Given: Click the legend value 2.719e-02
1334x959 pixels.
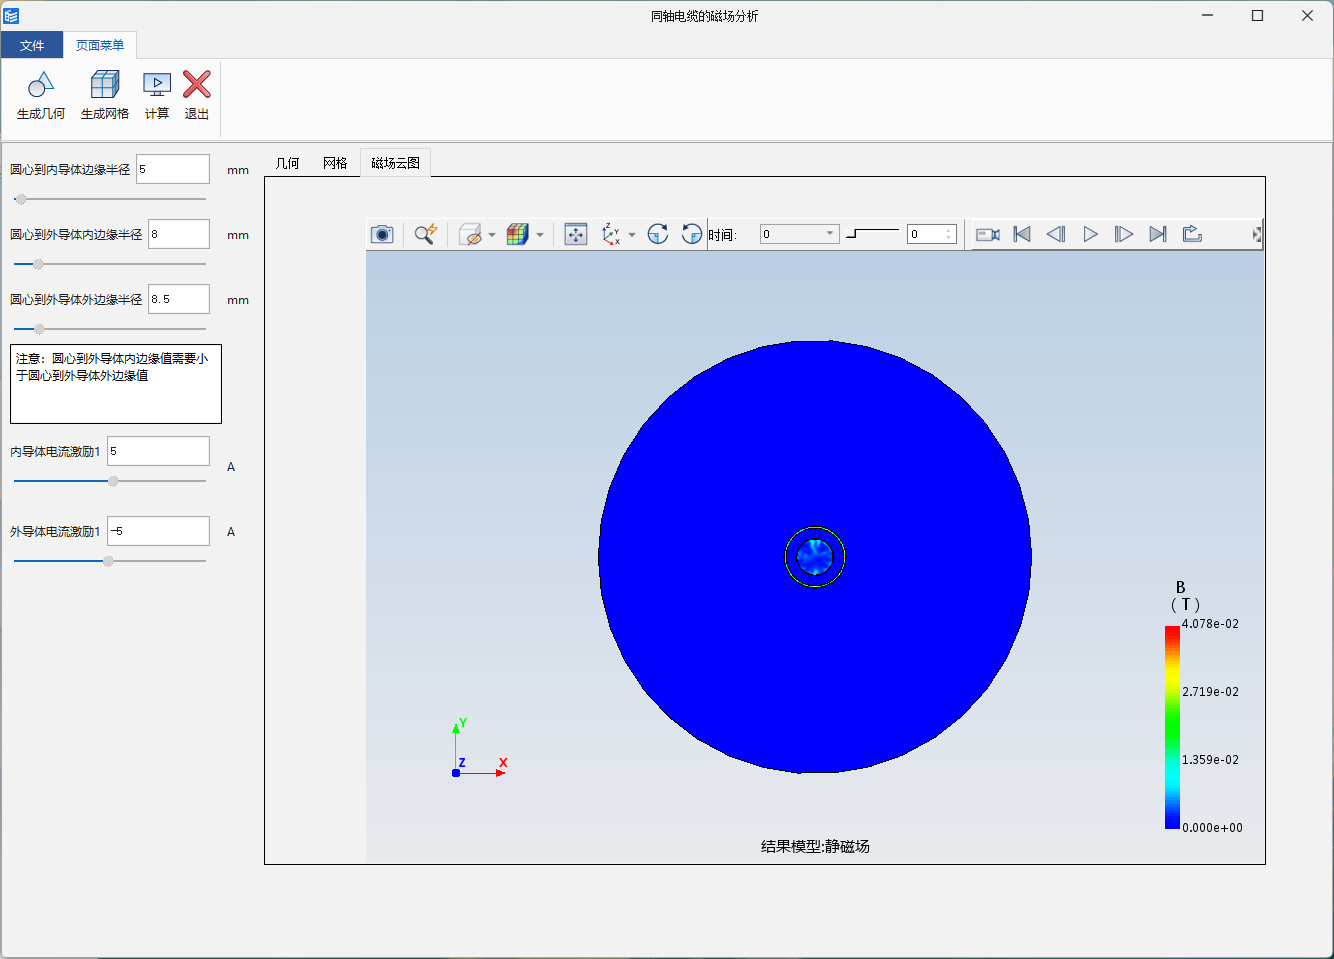Looking at the screenshot, I should [1210, 692].
